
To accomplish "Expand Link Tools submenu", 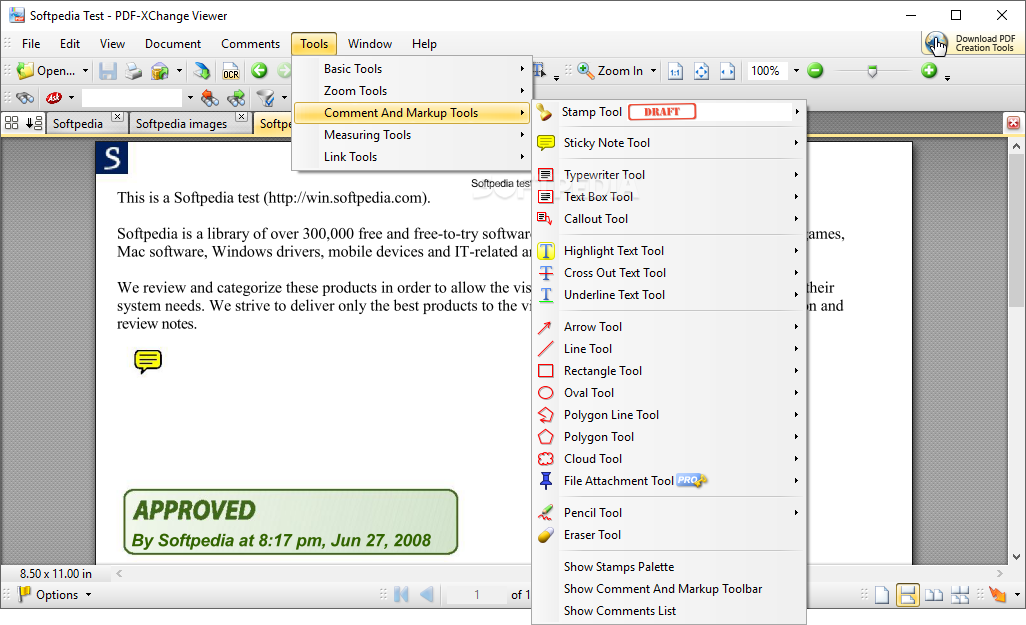I will [411, 157].
